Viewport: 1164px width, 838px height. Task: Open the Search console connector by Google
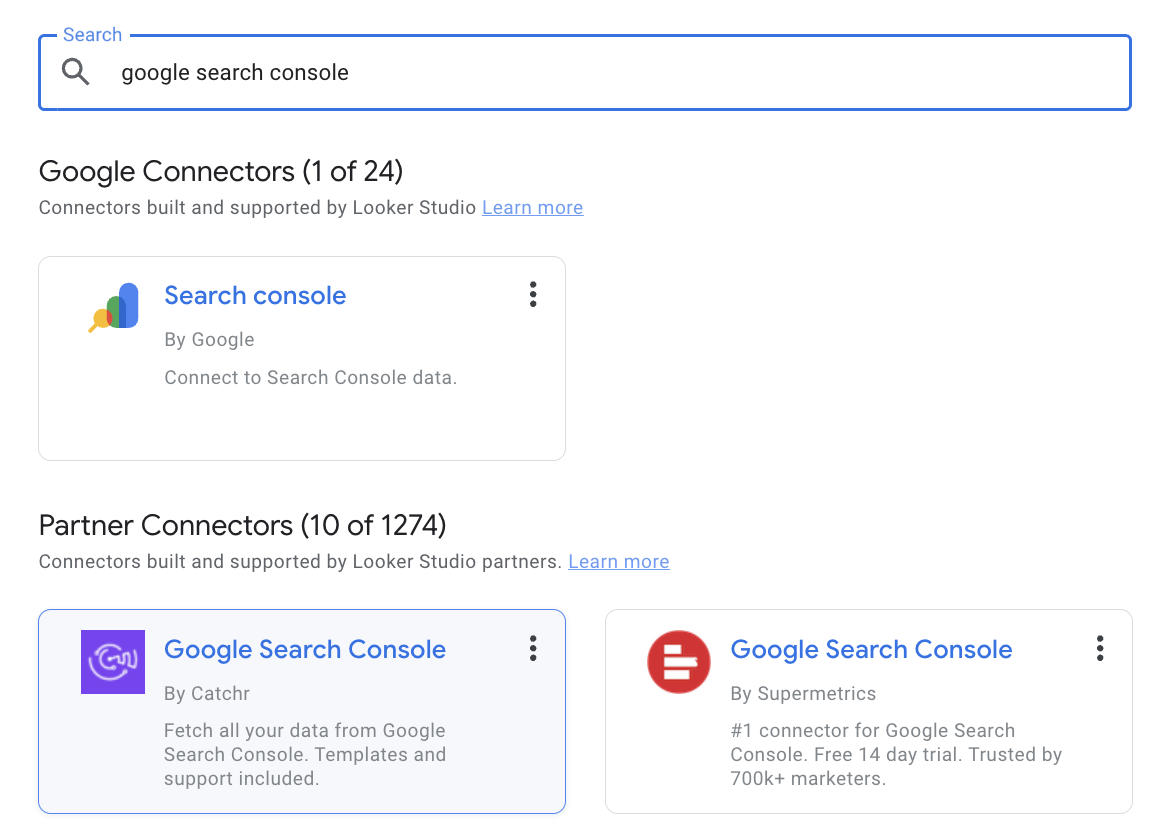coord(255,296)
